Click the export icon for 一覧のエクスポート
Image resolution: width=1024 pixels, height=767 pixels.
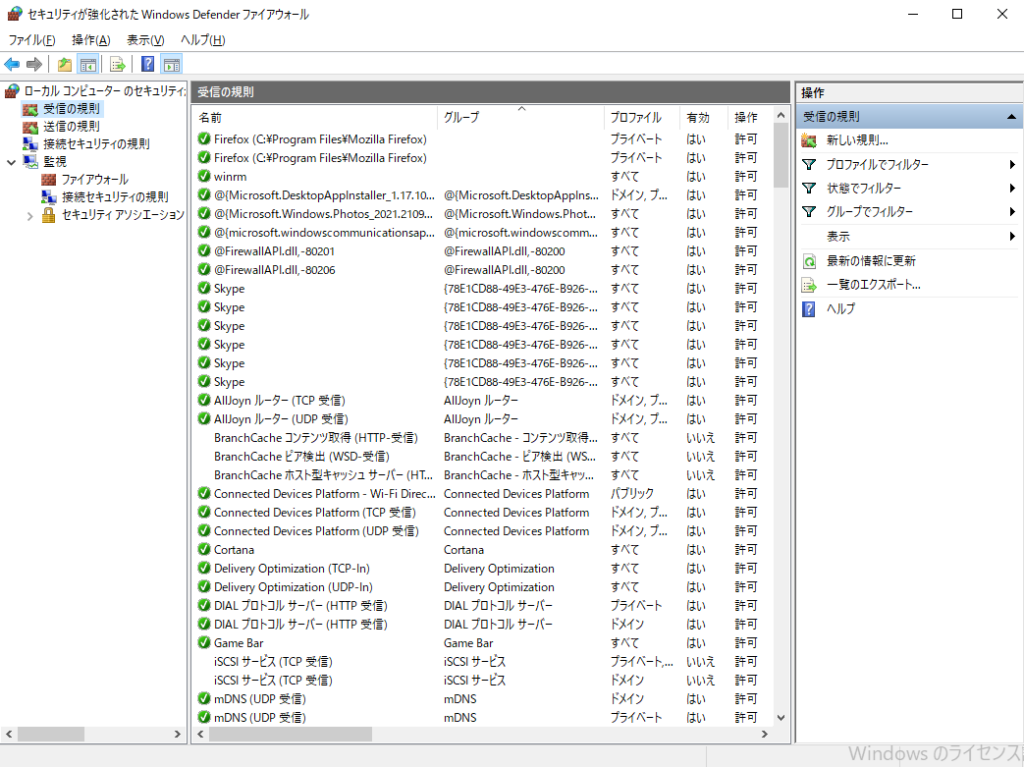(809, 286)
